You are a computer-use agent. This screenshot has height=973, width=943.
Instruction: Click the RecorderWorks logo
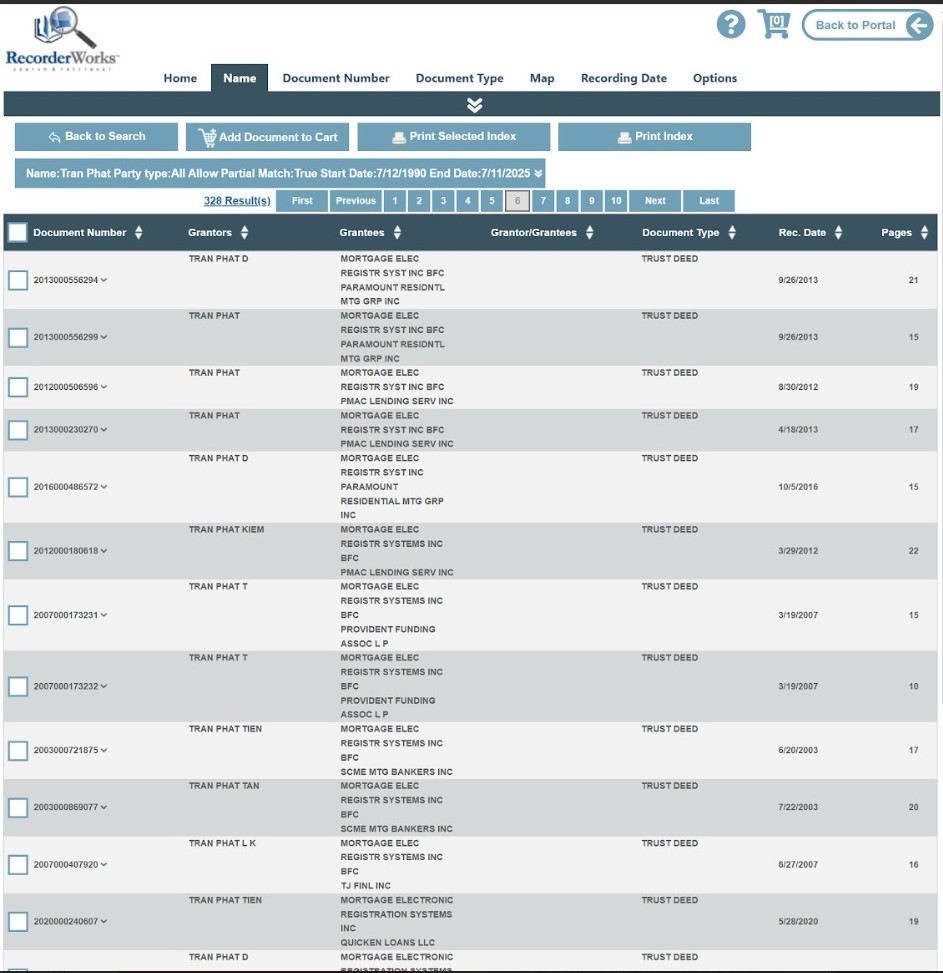pyautogui.click(x=62, y=40)
